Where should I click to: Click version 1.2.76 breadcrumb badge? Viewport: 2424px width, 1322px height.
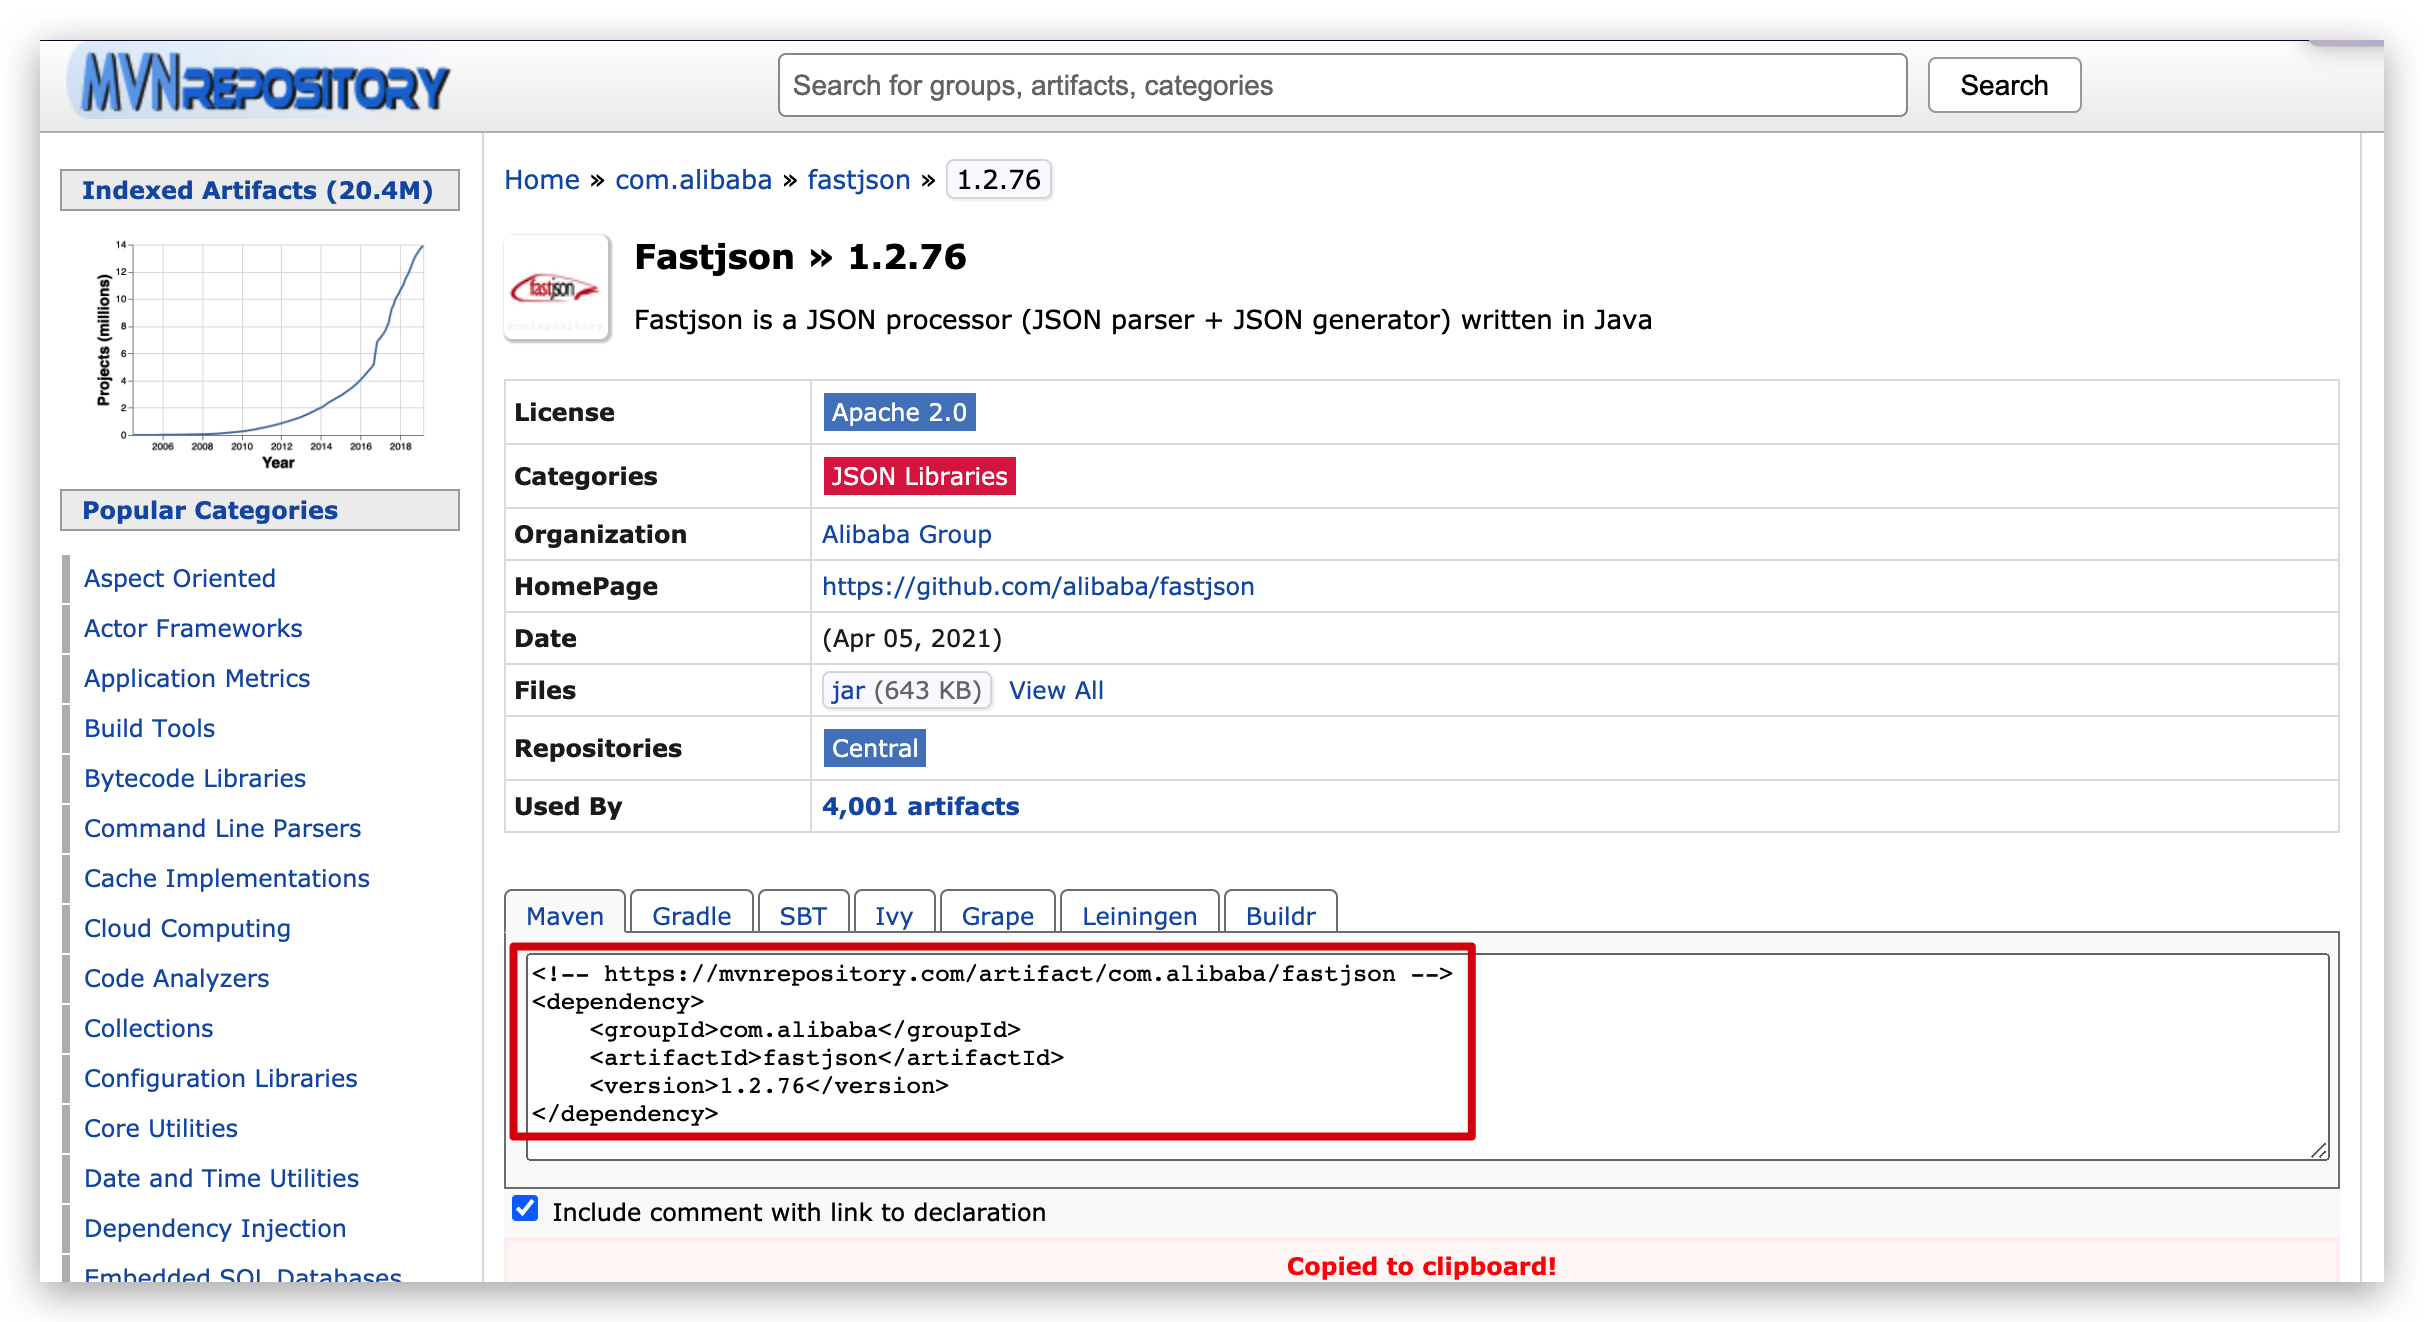pyautogui.click(x=998, y=179)
